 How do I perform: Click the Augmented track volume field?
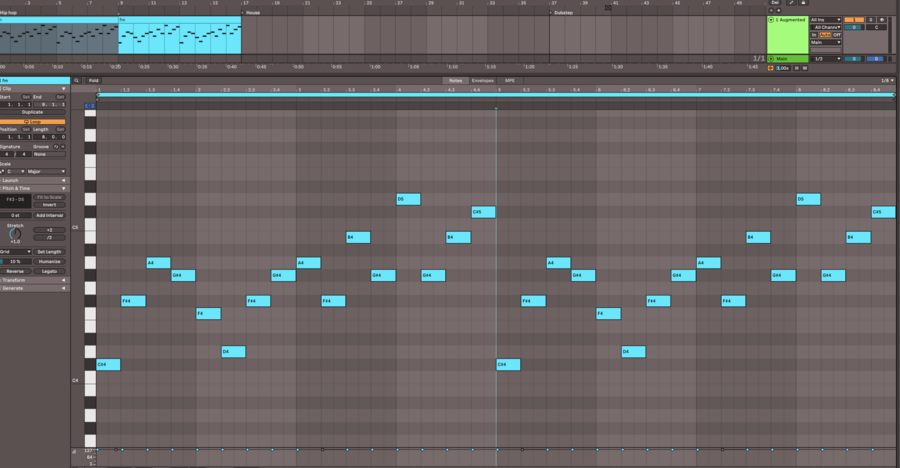click(x=854, y=28)
